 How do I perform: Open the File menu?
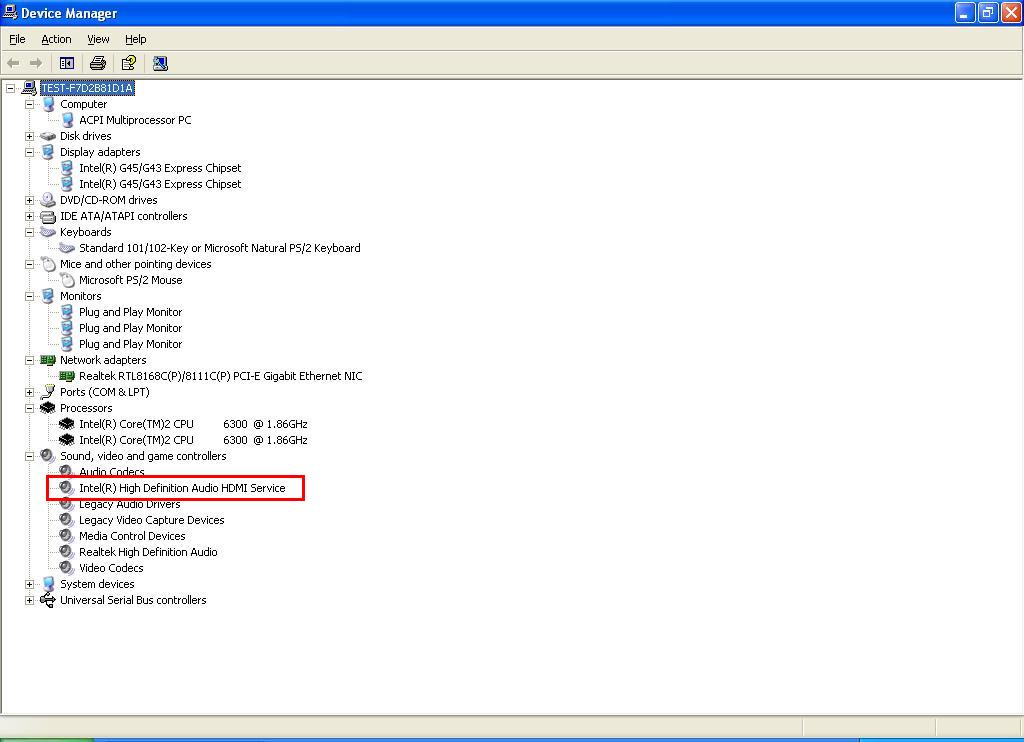(x=18, y=39)
